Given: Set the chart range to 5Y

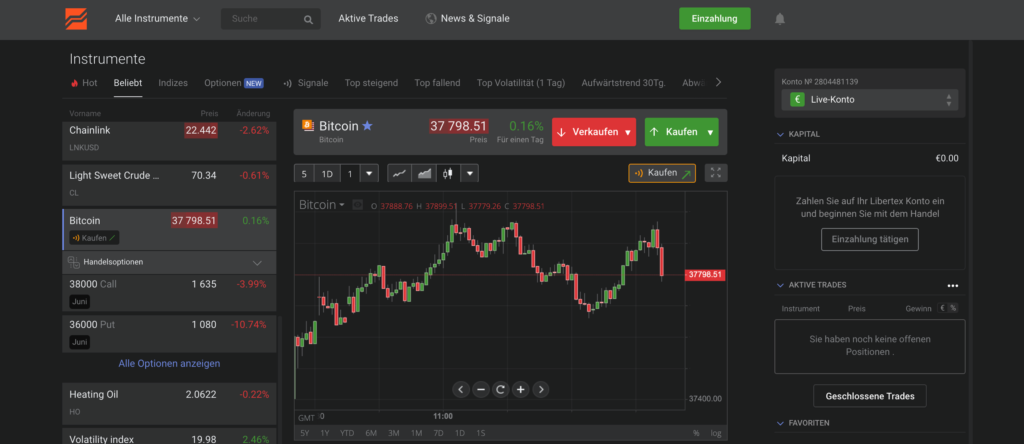Looking at the screenshot, I should click(304, 433).
